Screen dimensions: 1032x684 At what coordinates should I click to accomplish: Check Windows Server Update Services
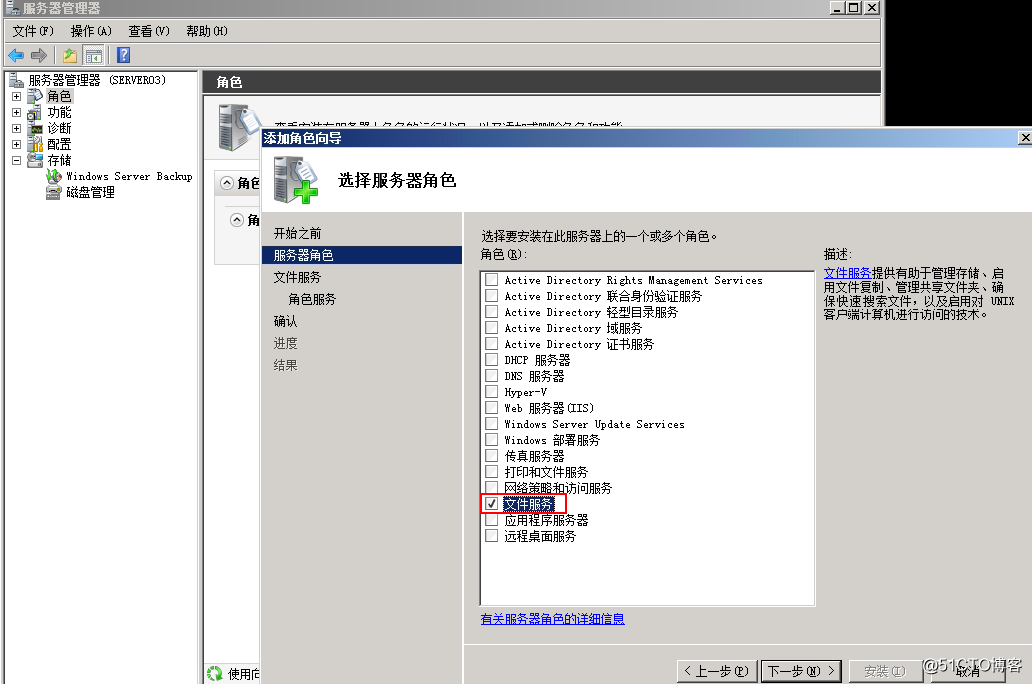coord(492,424)
